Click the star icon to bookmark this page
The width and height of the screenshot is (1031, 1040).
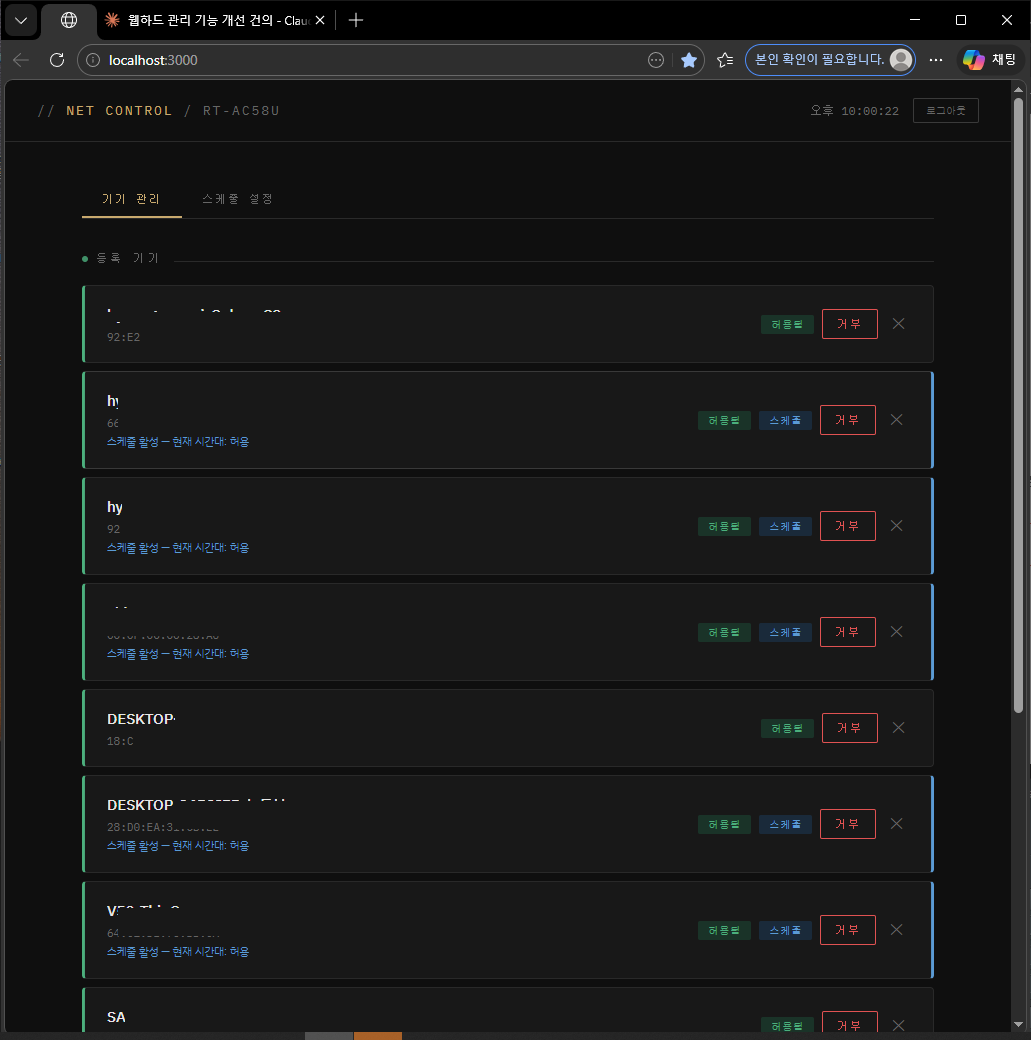(x=689, y=60)
